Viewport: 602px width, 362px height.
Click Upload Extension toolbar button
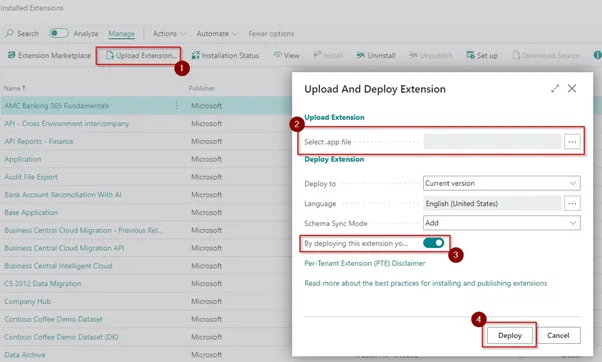click(141, 56)
